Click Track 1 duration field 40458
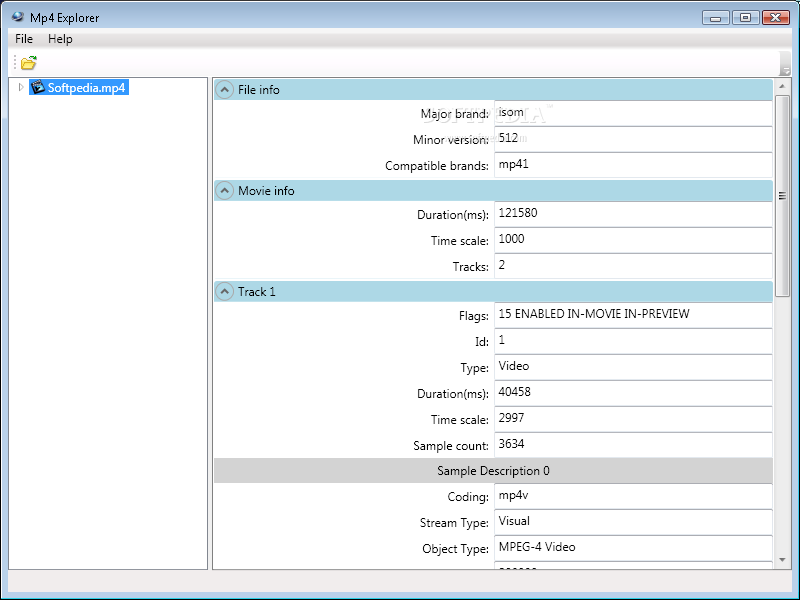The height and width of the screenshot is (600, 800). 633,393
